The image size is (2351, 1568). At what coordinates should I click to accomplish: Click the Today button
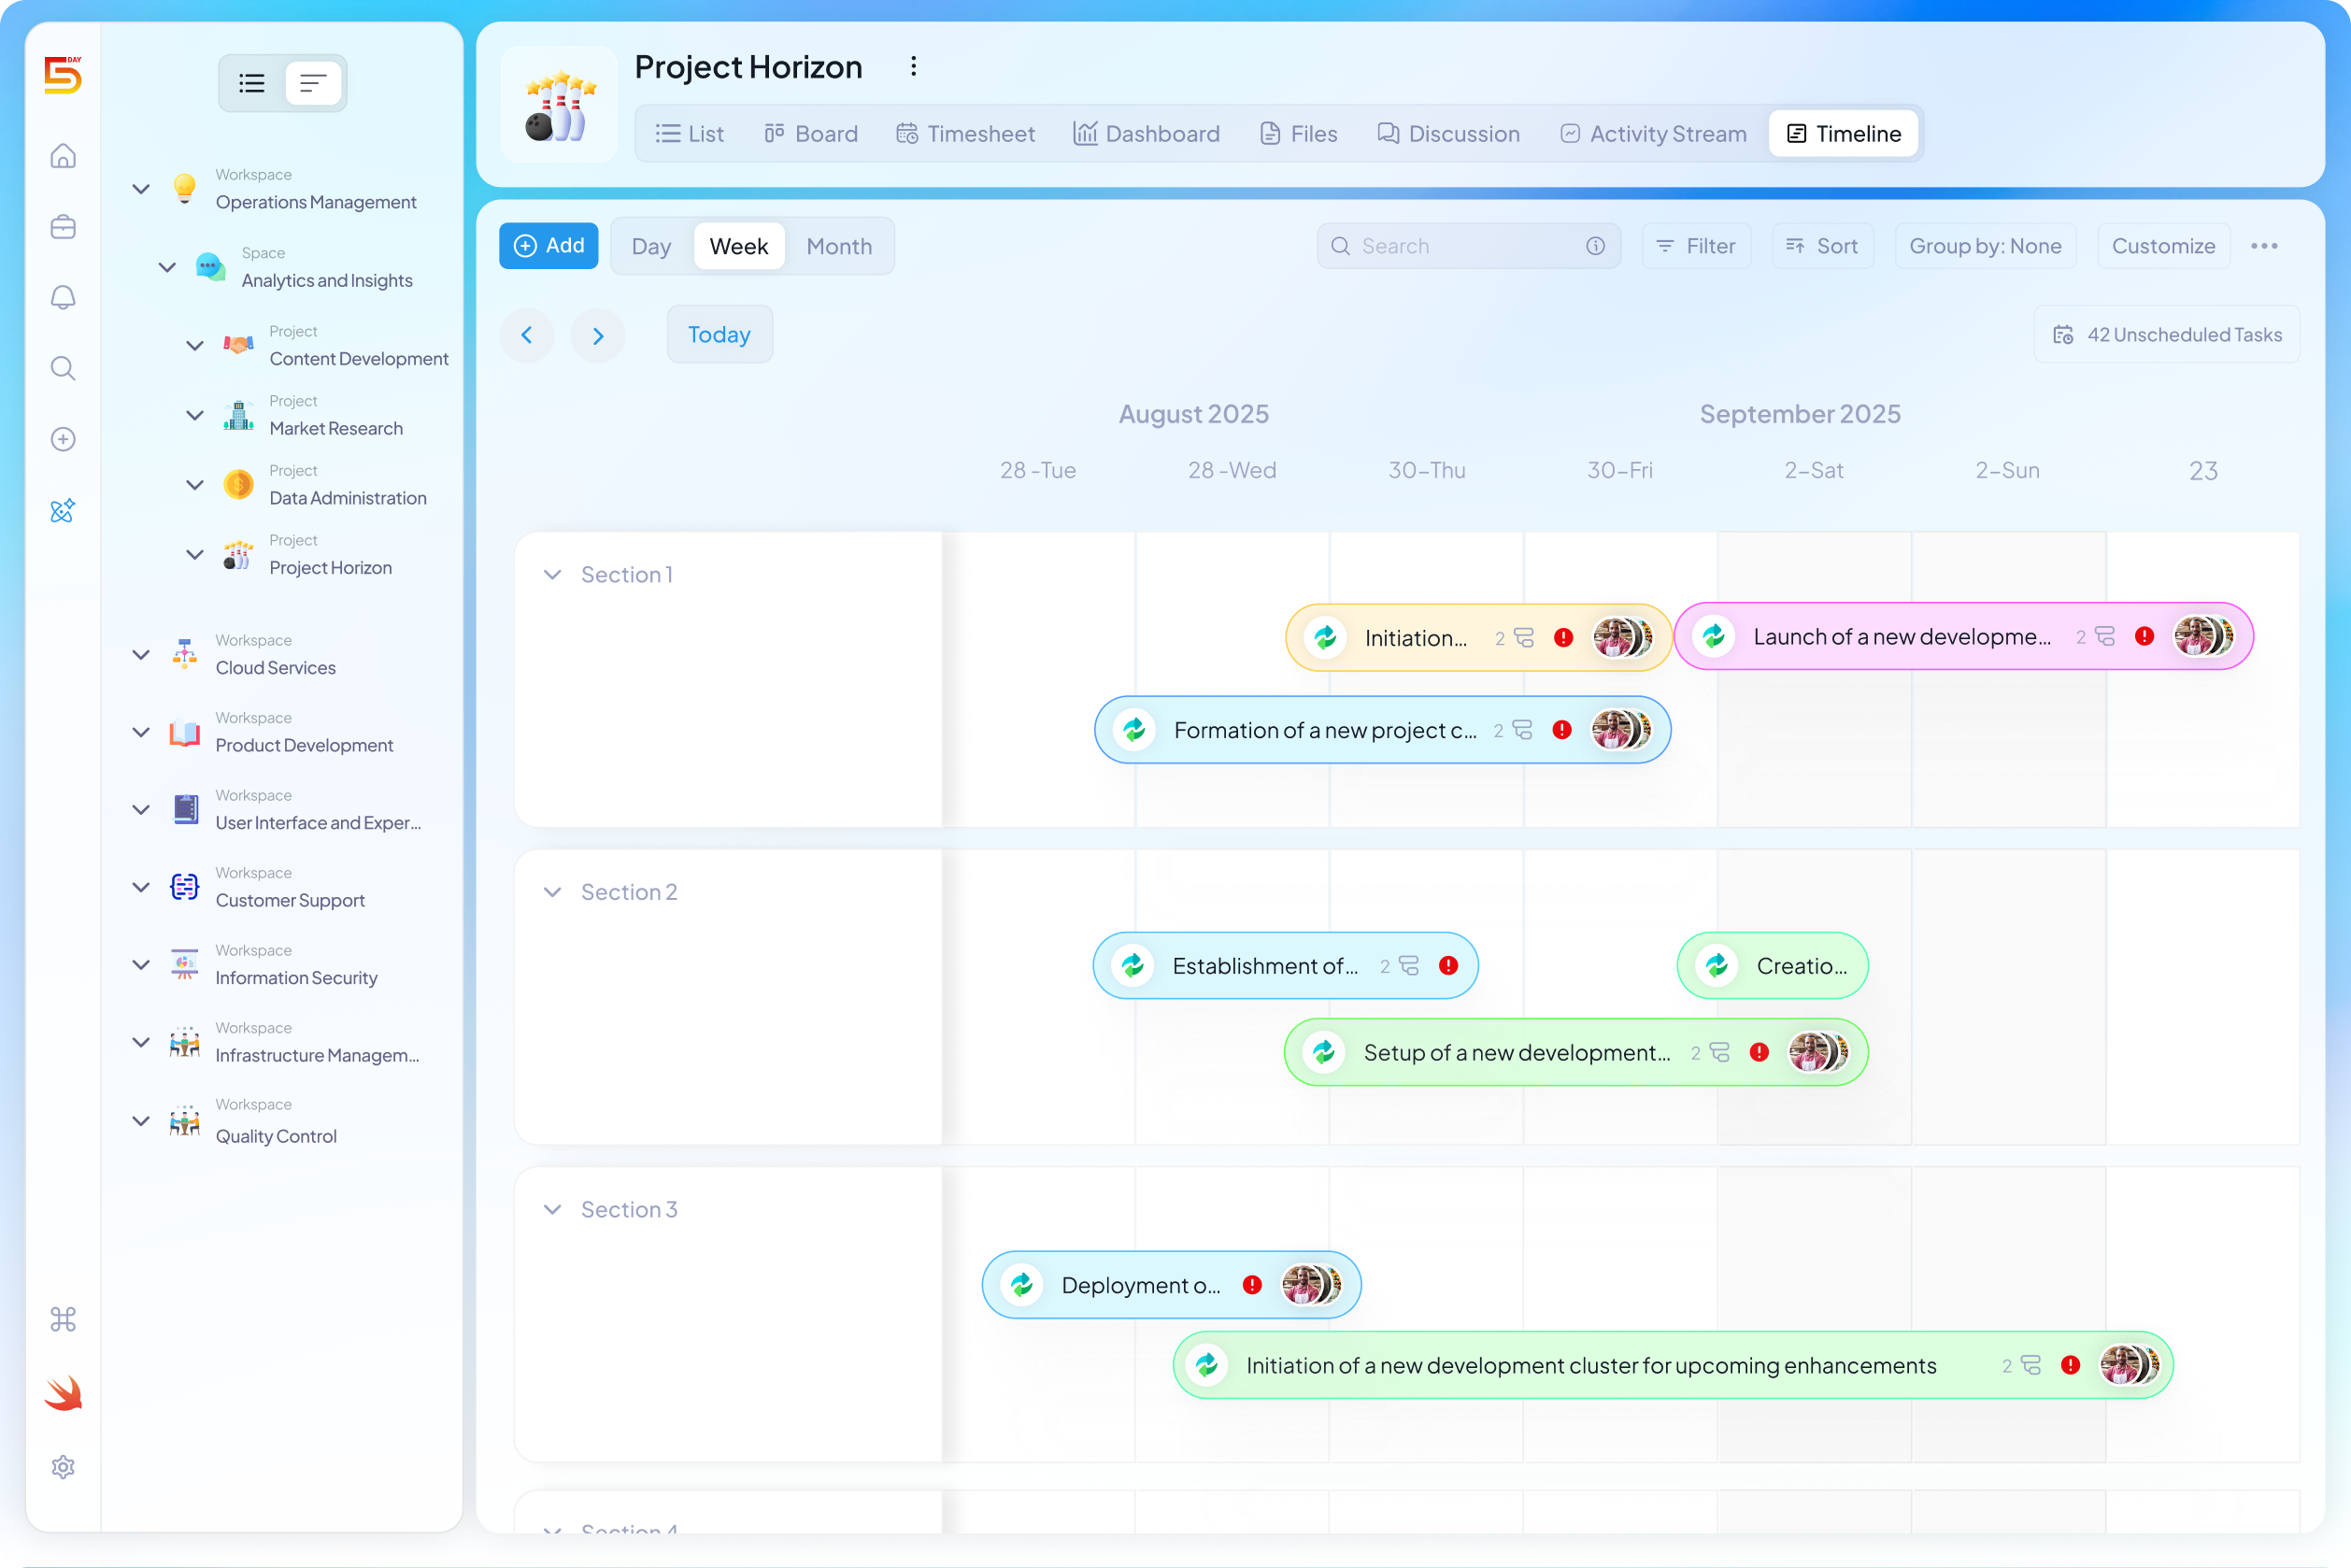pos(718,334)
